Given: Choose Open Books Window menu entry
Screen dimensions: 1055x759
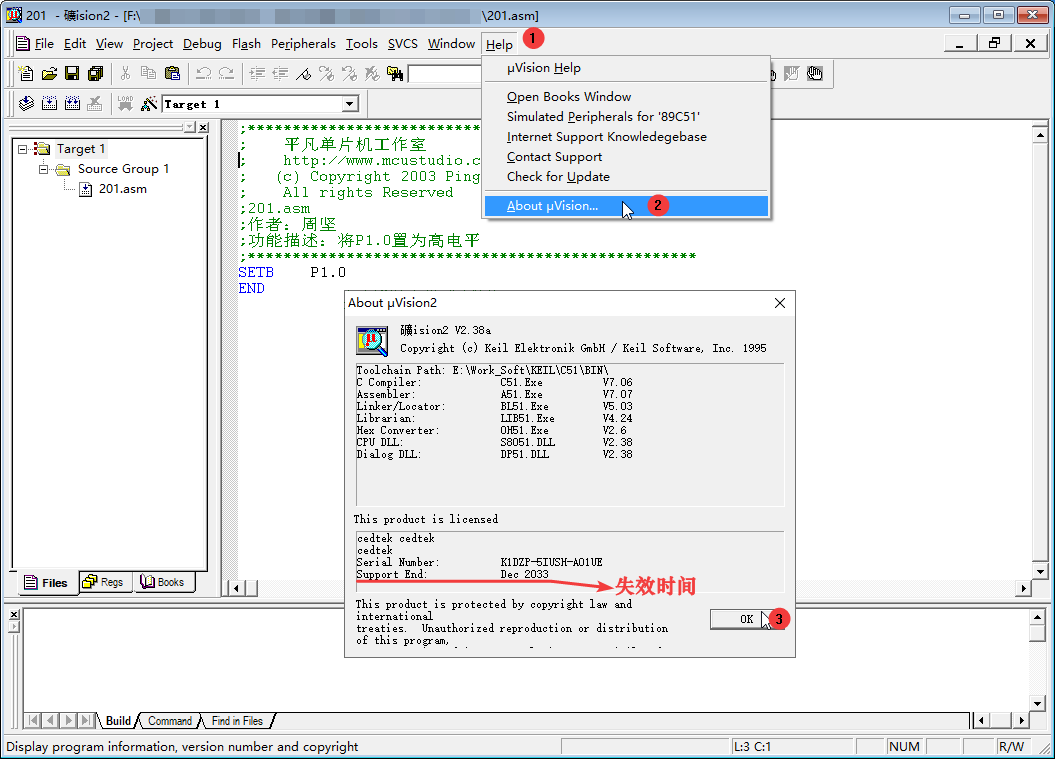Looking at the screenshot, I should click(x=626, y=97).
